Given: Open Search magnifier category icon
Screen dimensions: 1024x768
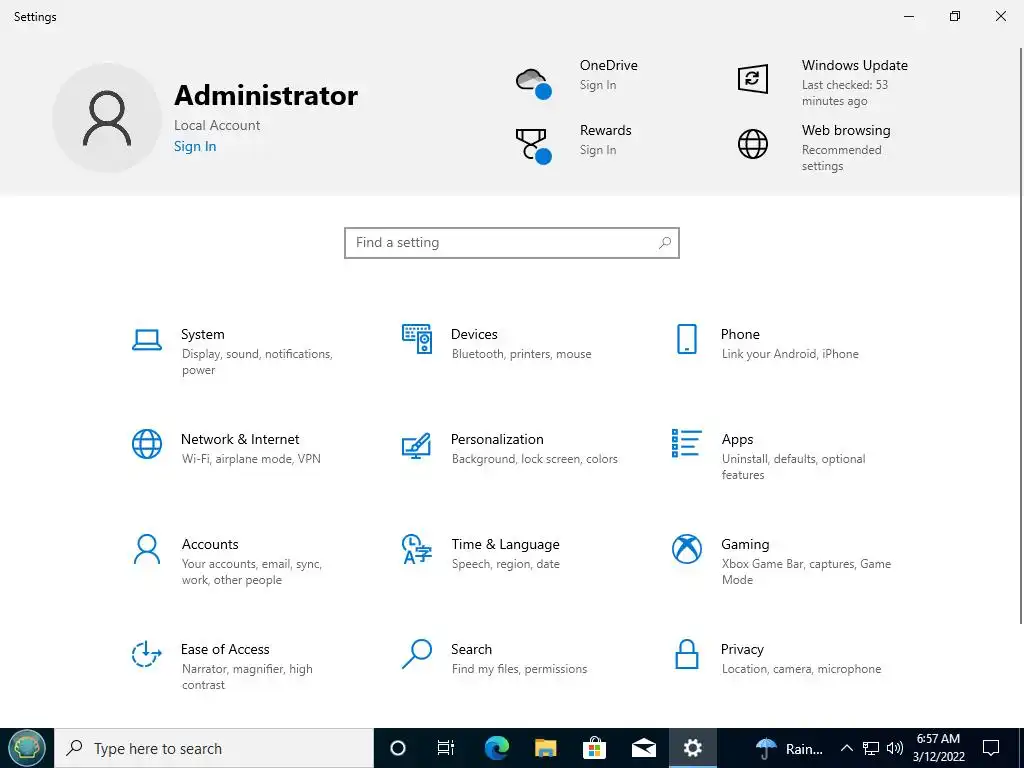Looking at the screenshot, I should (417, 654).
